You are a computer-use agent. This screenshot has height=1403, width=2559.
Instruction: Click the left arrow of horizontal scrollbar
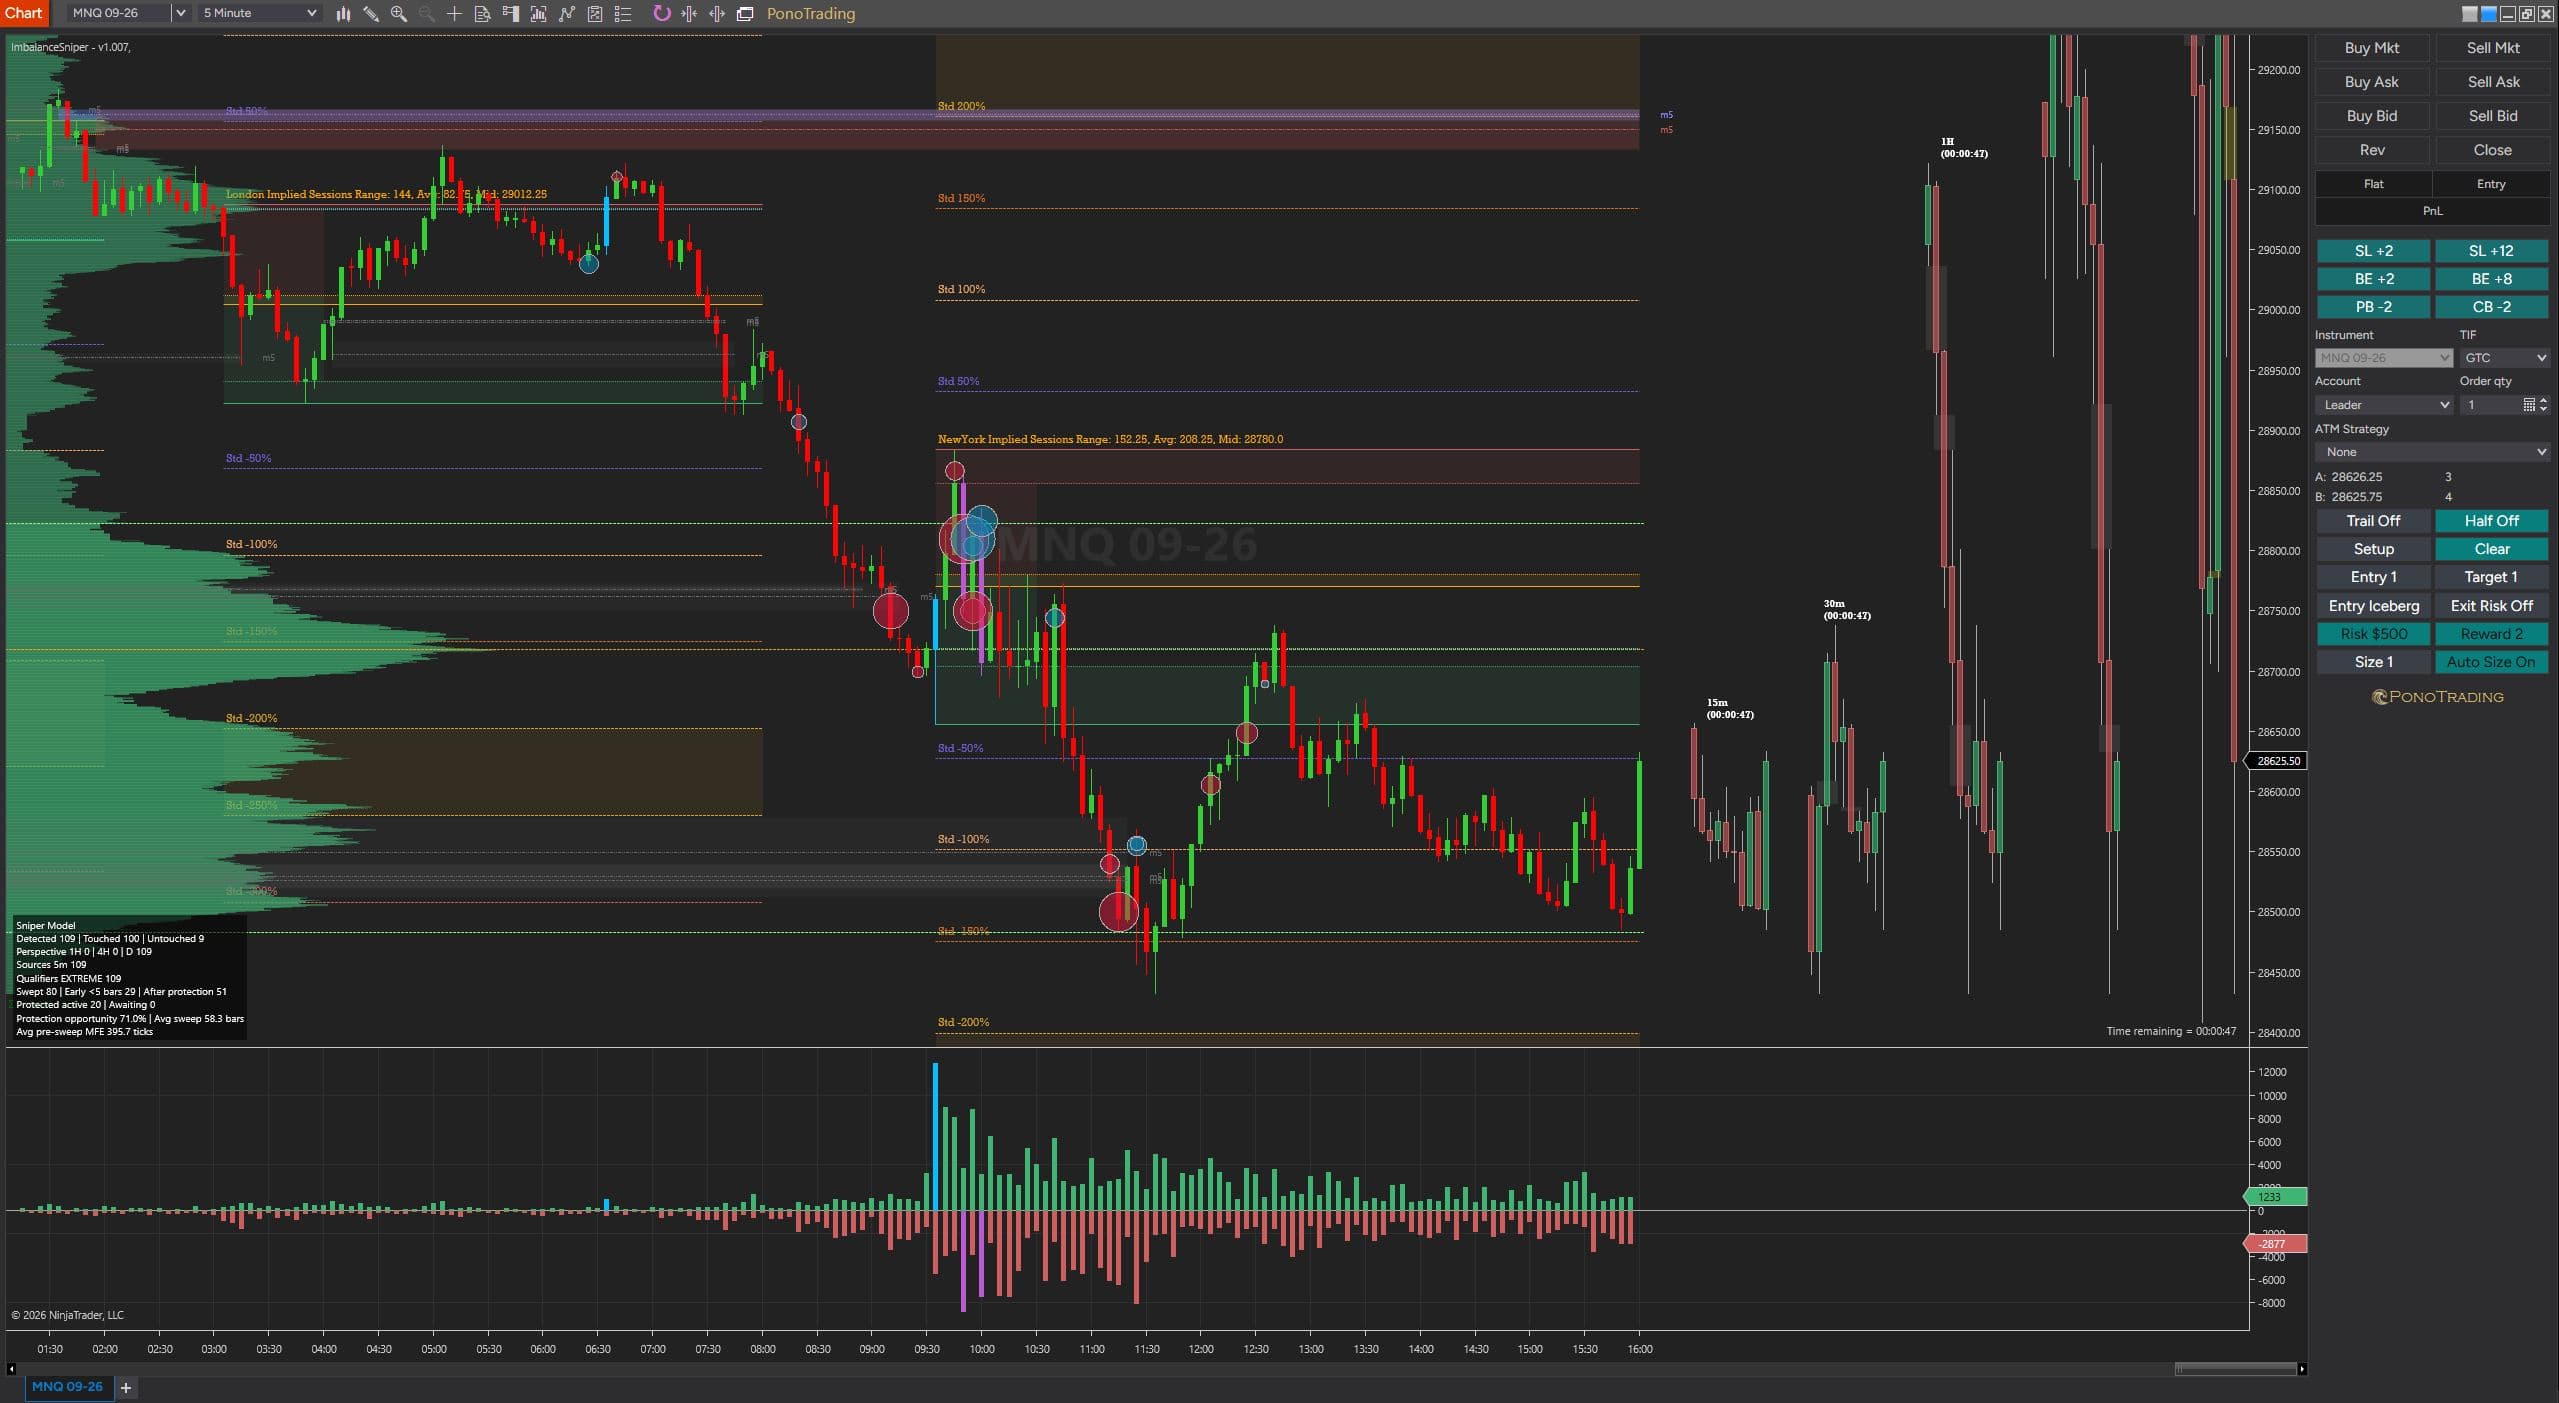coord(11,1369)
